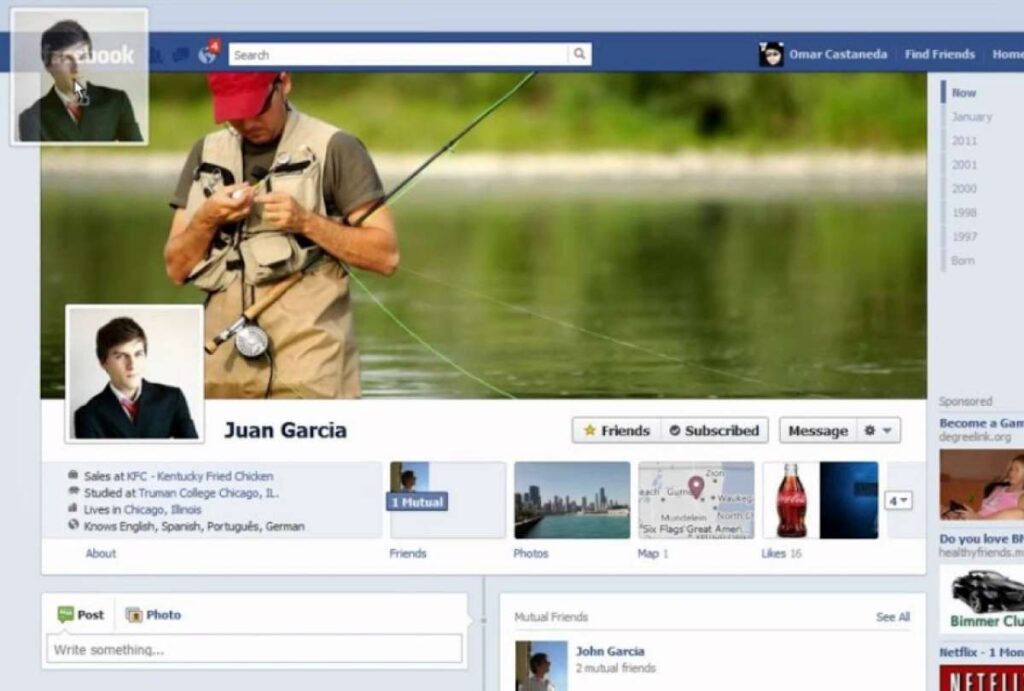This screenshot has height=691, width=1024.
Task: Open the Map tile with location pin
Action: click(696, 500)
